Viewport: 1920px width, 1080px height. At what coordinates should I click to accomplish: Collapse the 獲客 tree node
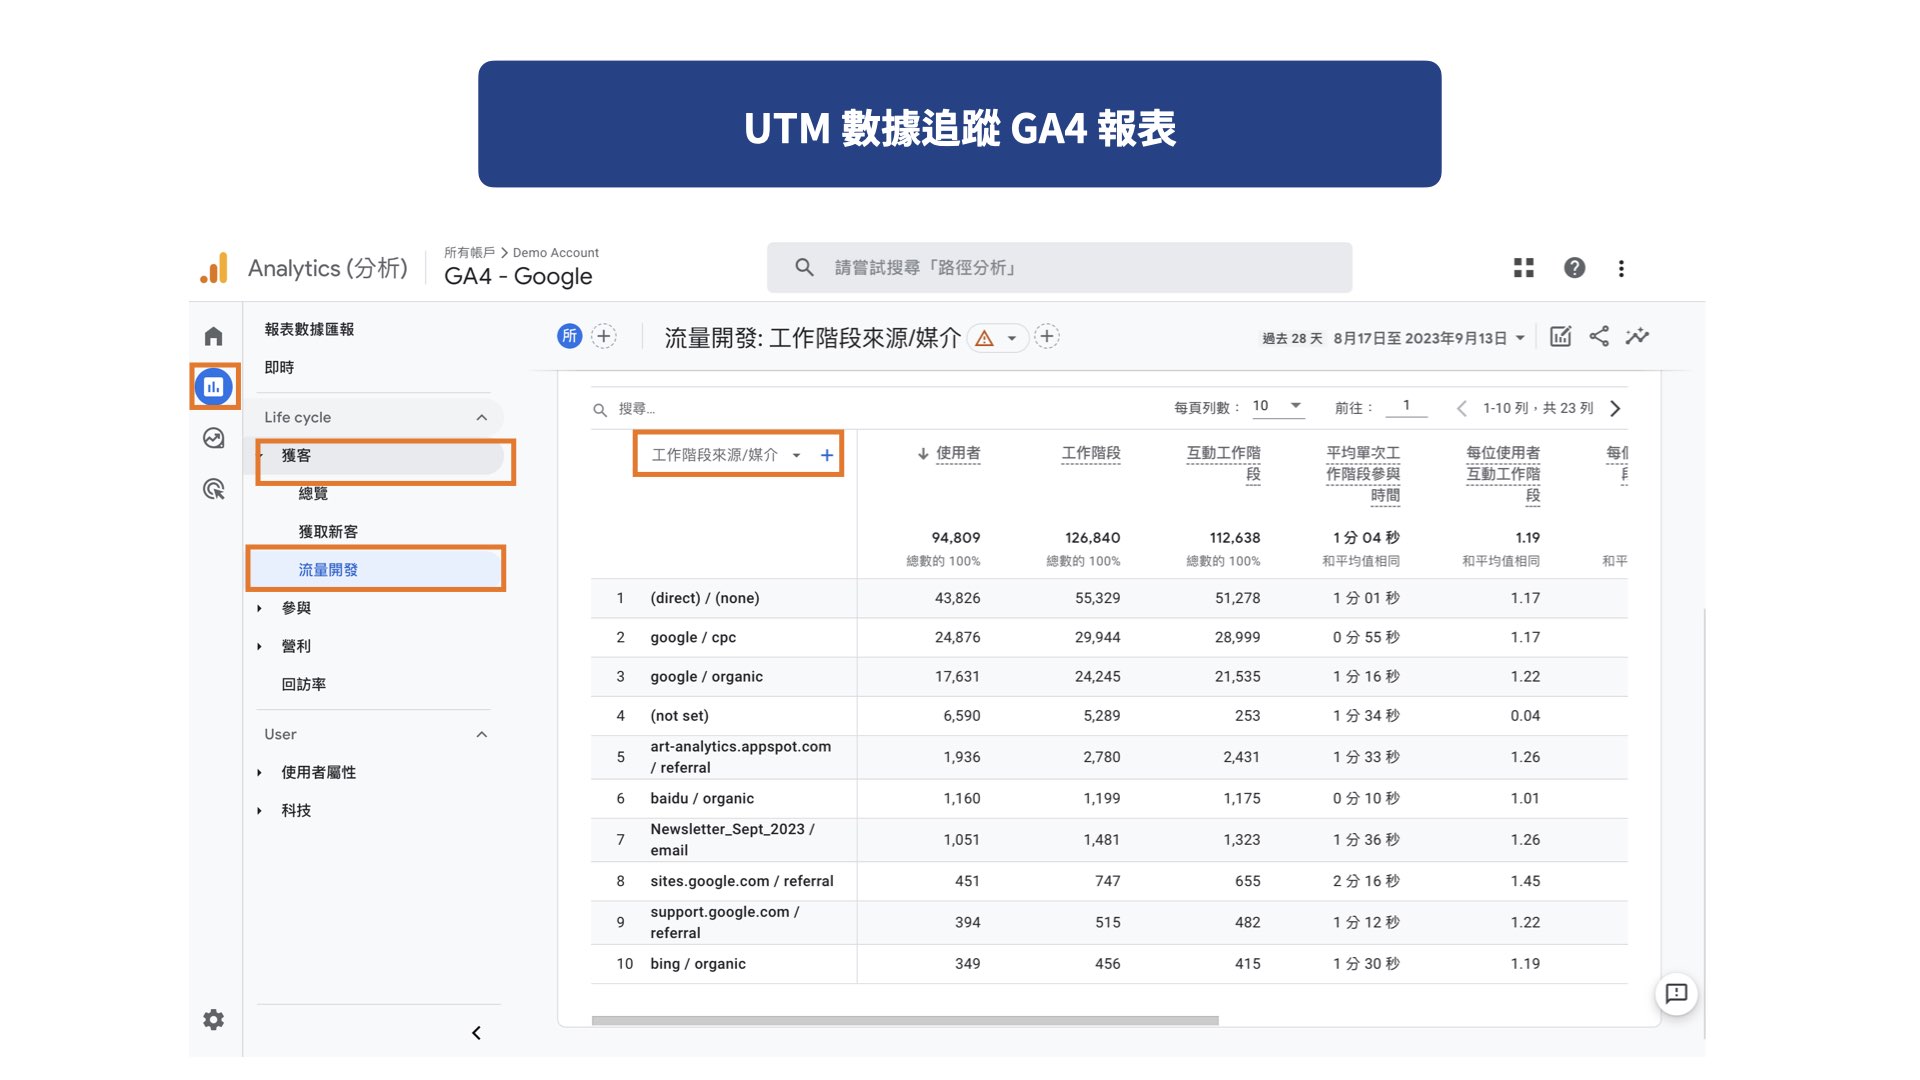pos(261,455)
